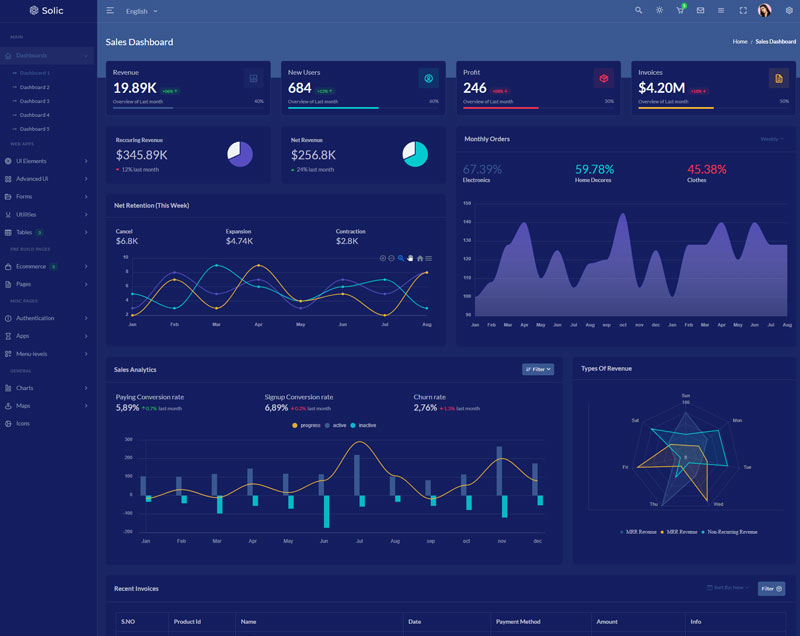Image resolution: width=800 pixels, height=636 pixels.
Task: Open the mail messages icon
Action: [700, 10]
